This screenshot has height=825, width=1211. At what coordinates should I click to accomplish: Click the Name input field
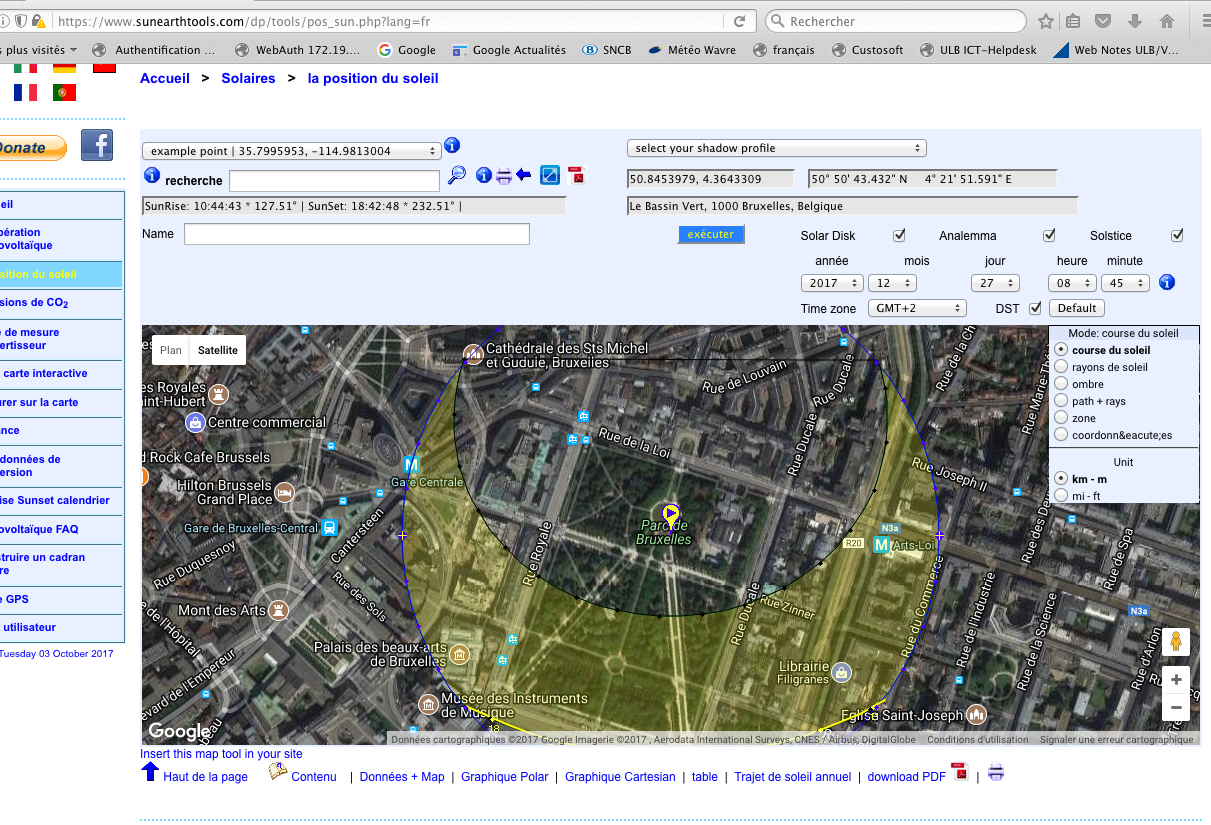coord(356,234)
